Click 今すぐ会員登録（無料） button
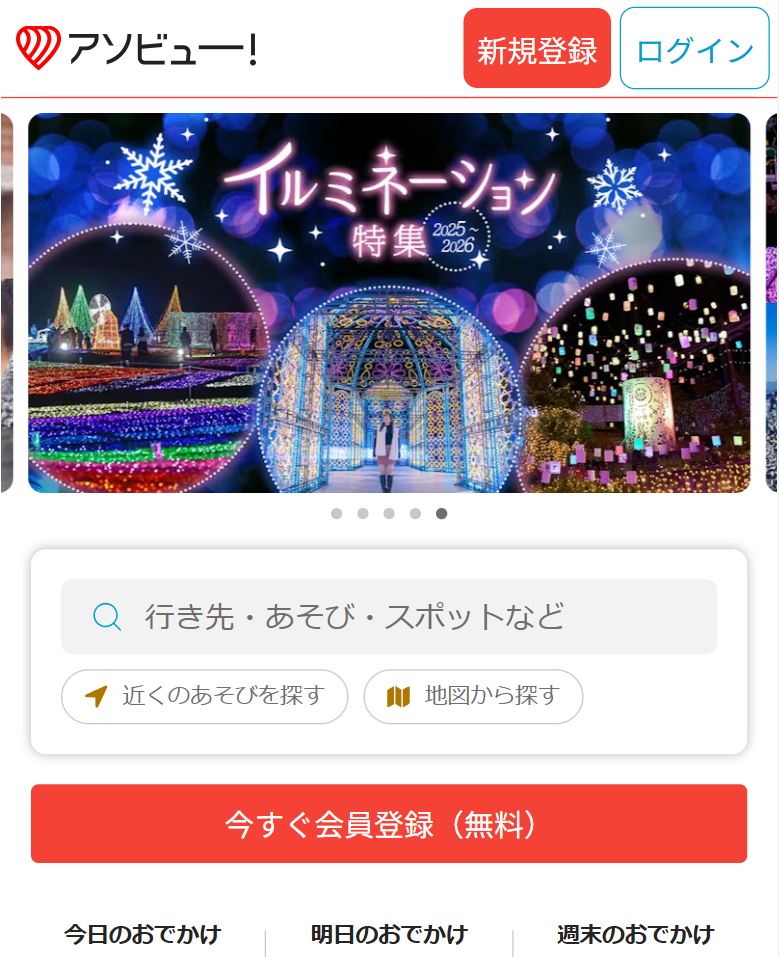 [x=389, y=823]
